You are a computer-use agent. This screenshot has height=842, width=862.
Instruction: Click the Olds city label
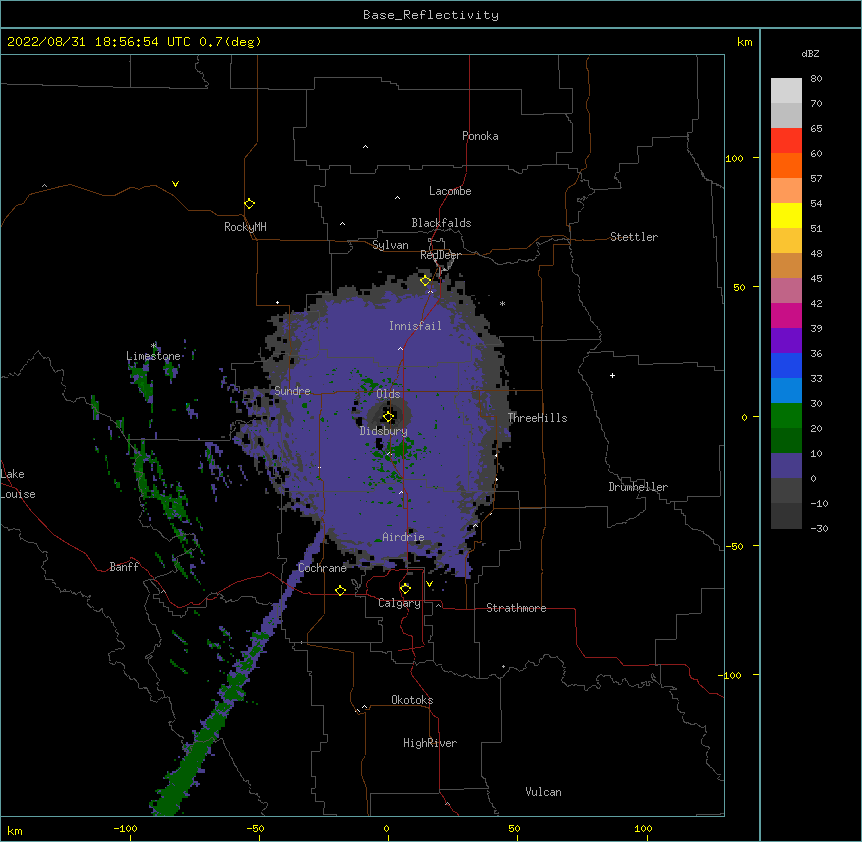388,394
